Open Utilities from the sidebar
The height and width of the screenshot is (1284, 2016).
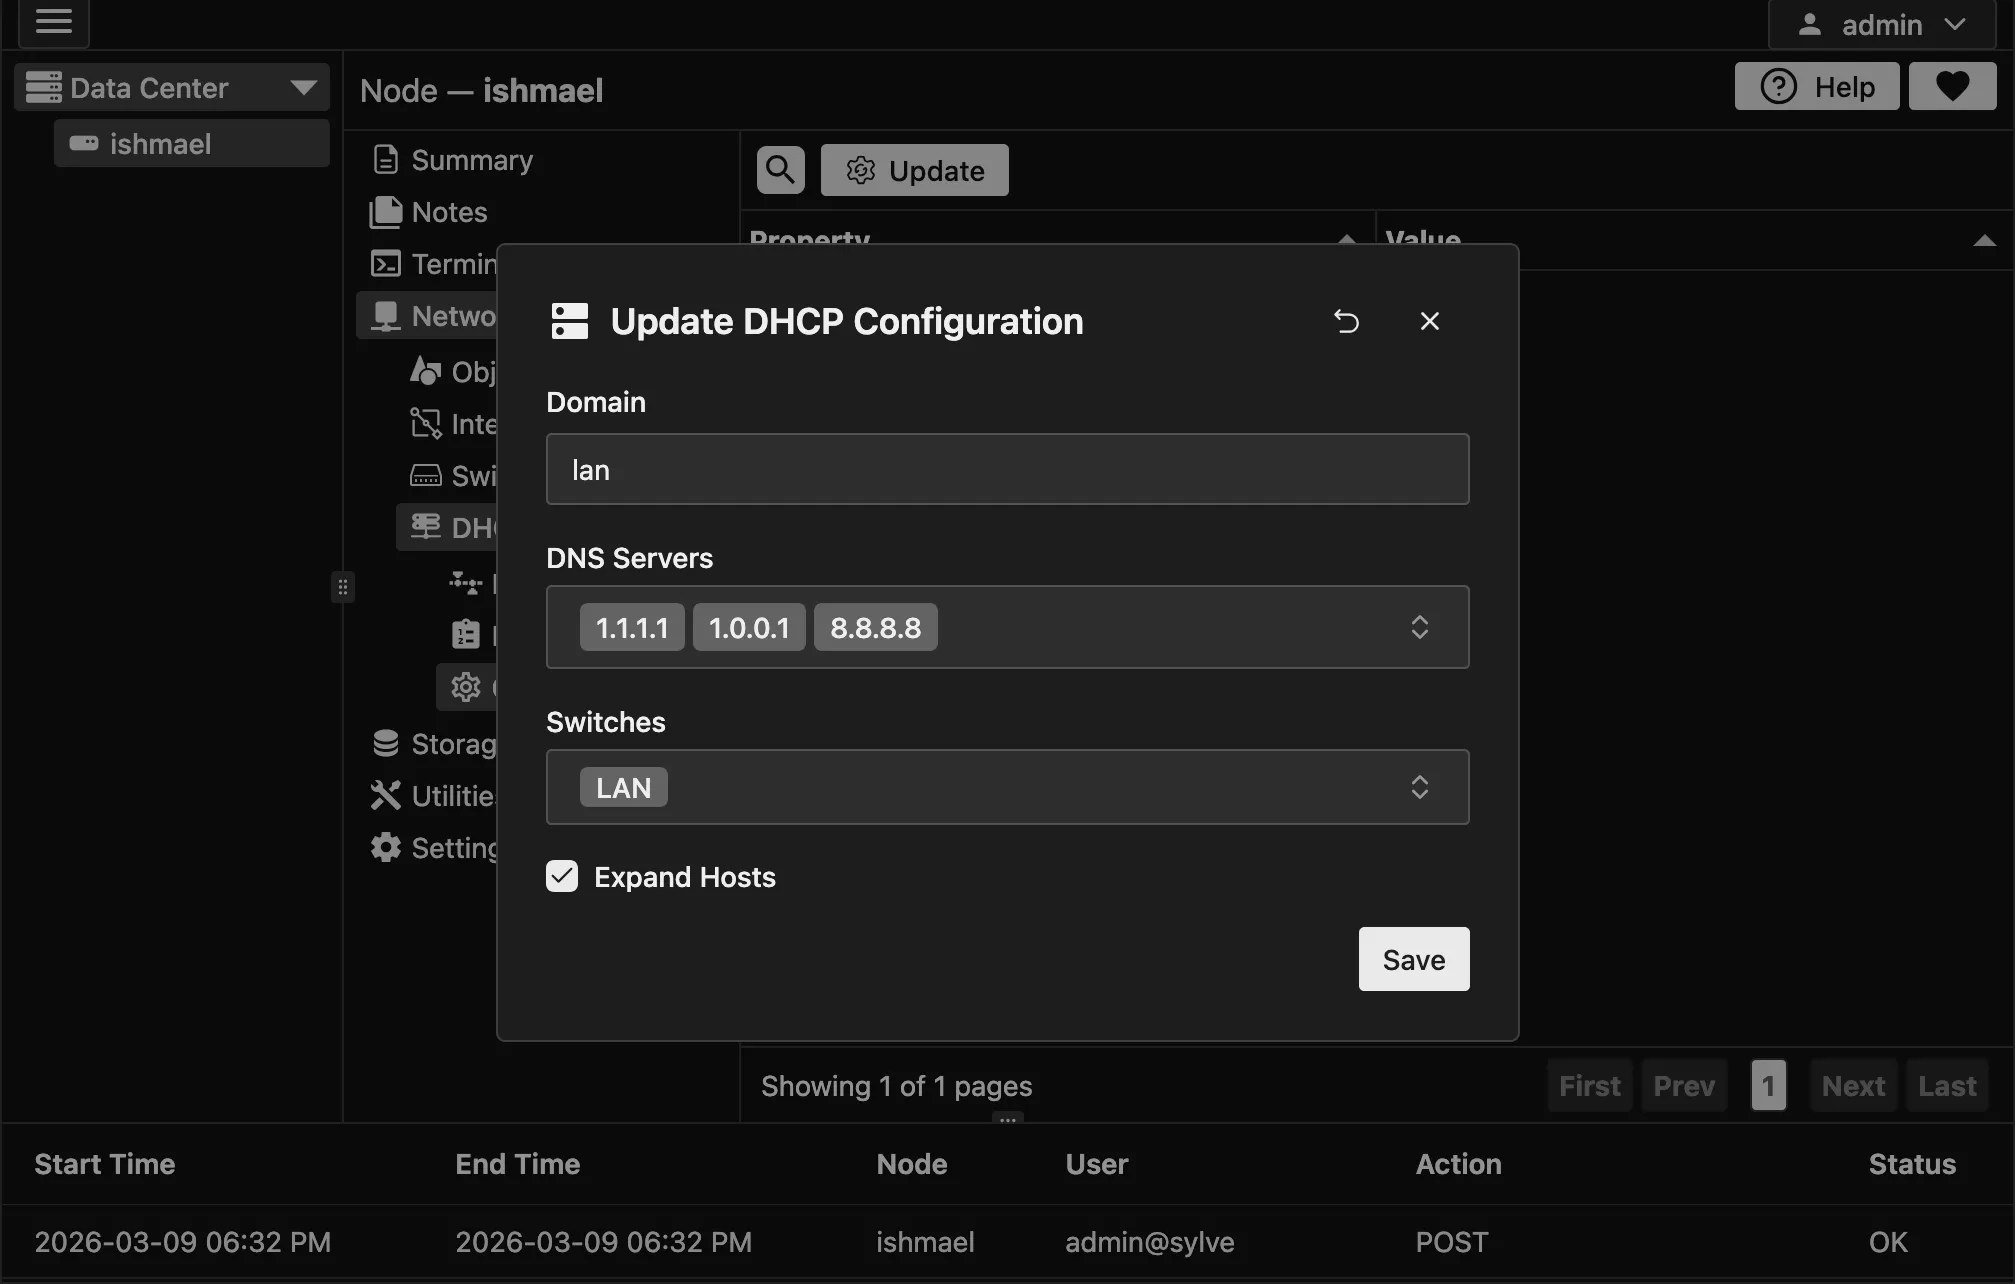click(x=450, y=795)
